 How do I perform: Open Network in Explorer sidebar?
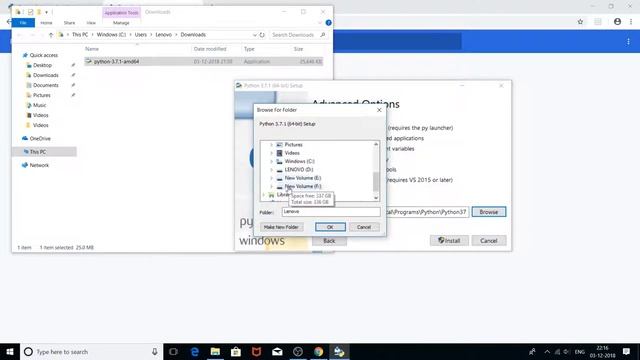(39, 165)
